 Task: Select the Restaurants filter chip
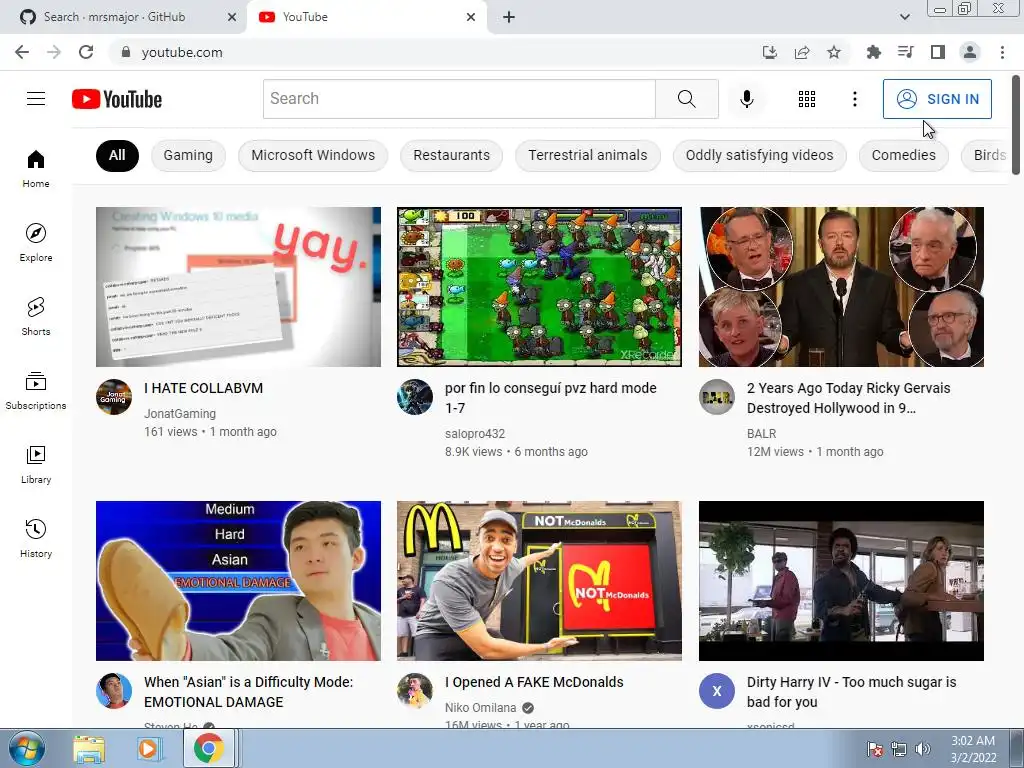point(451,155)
